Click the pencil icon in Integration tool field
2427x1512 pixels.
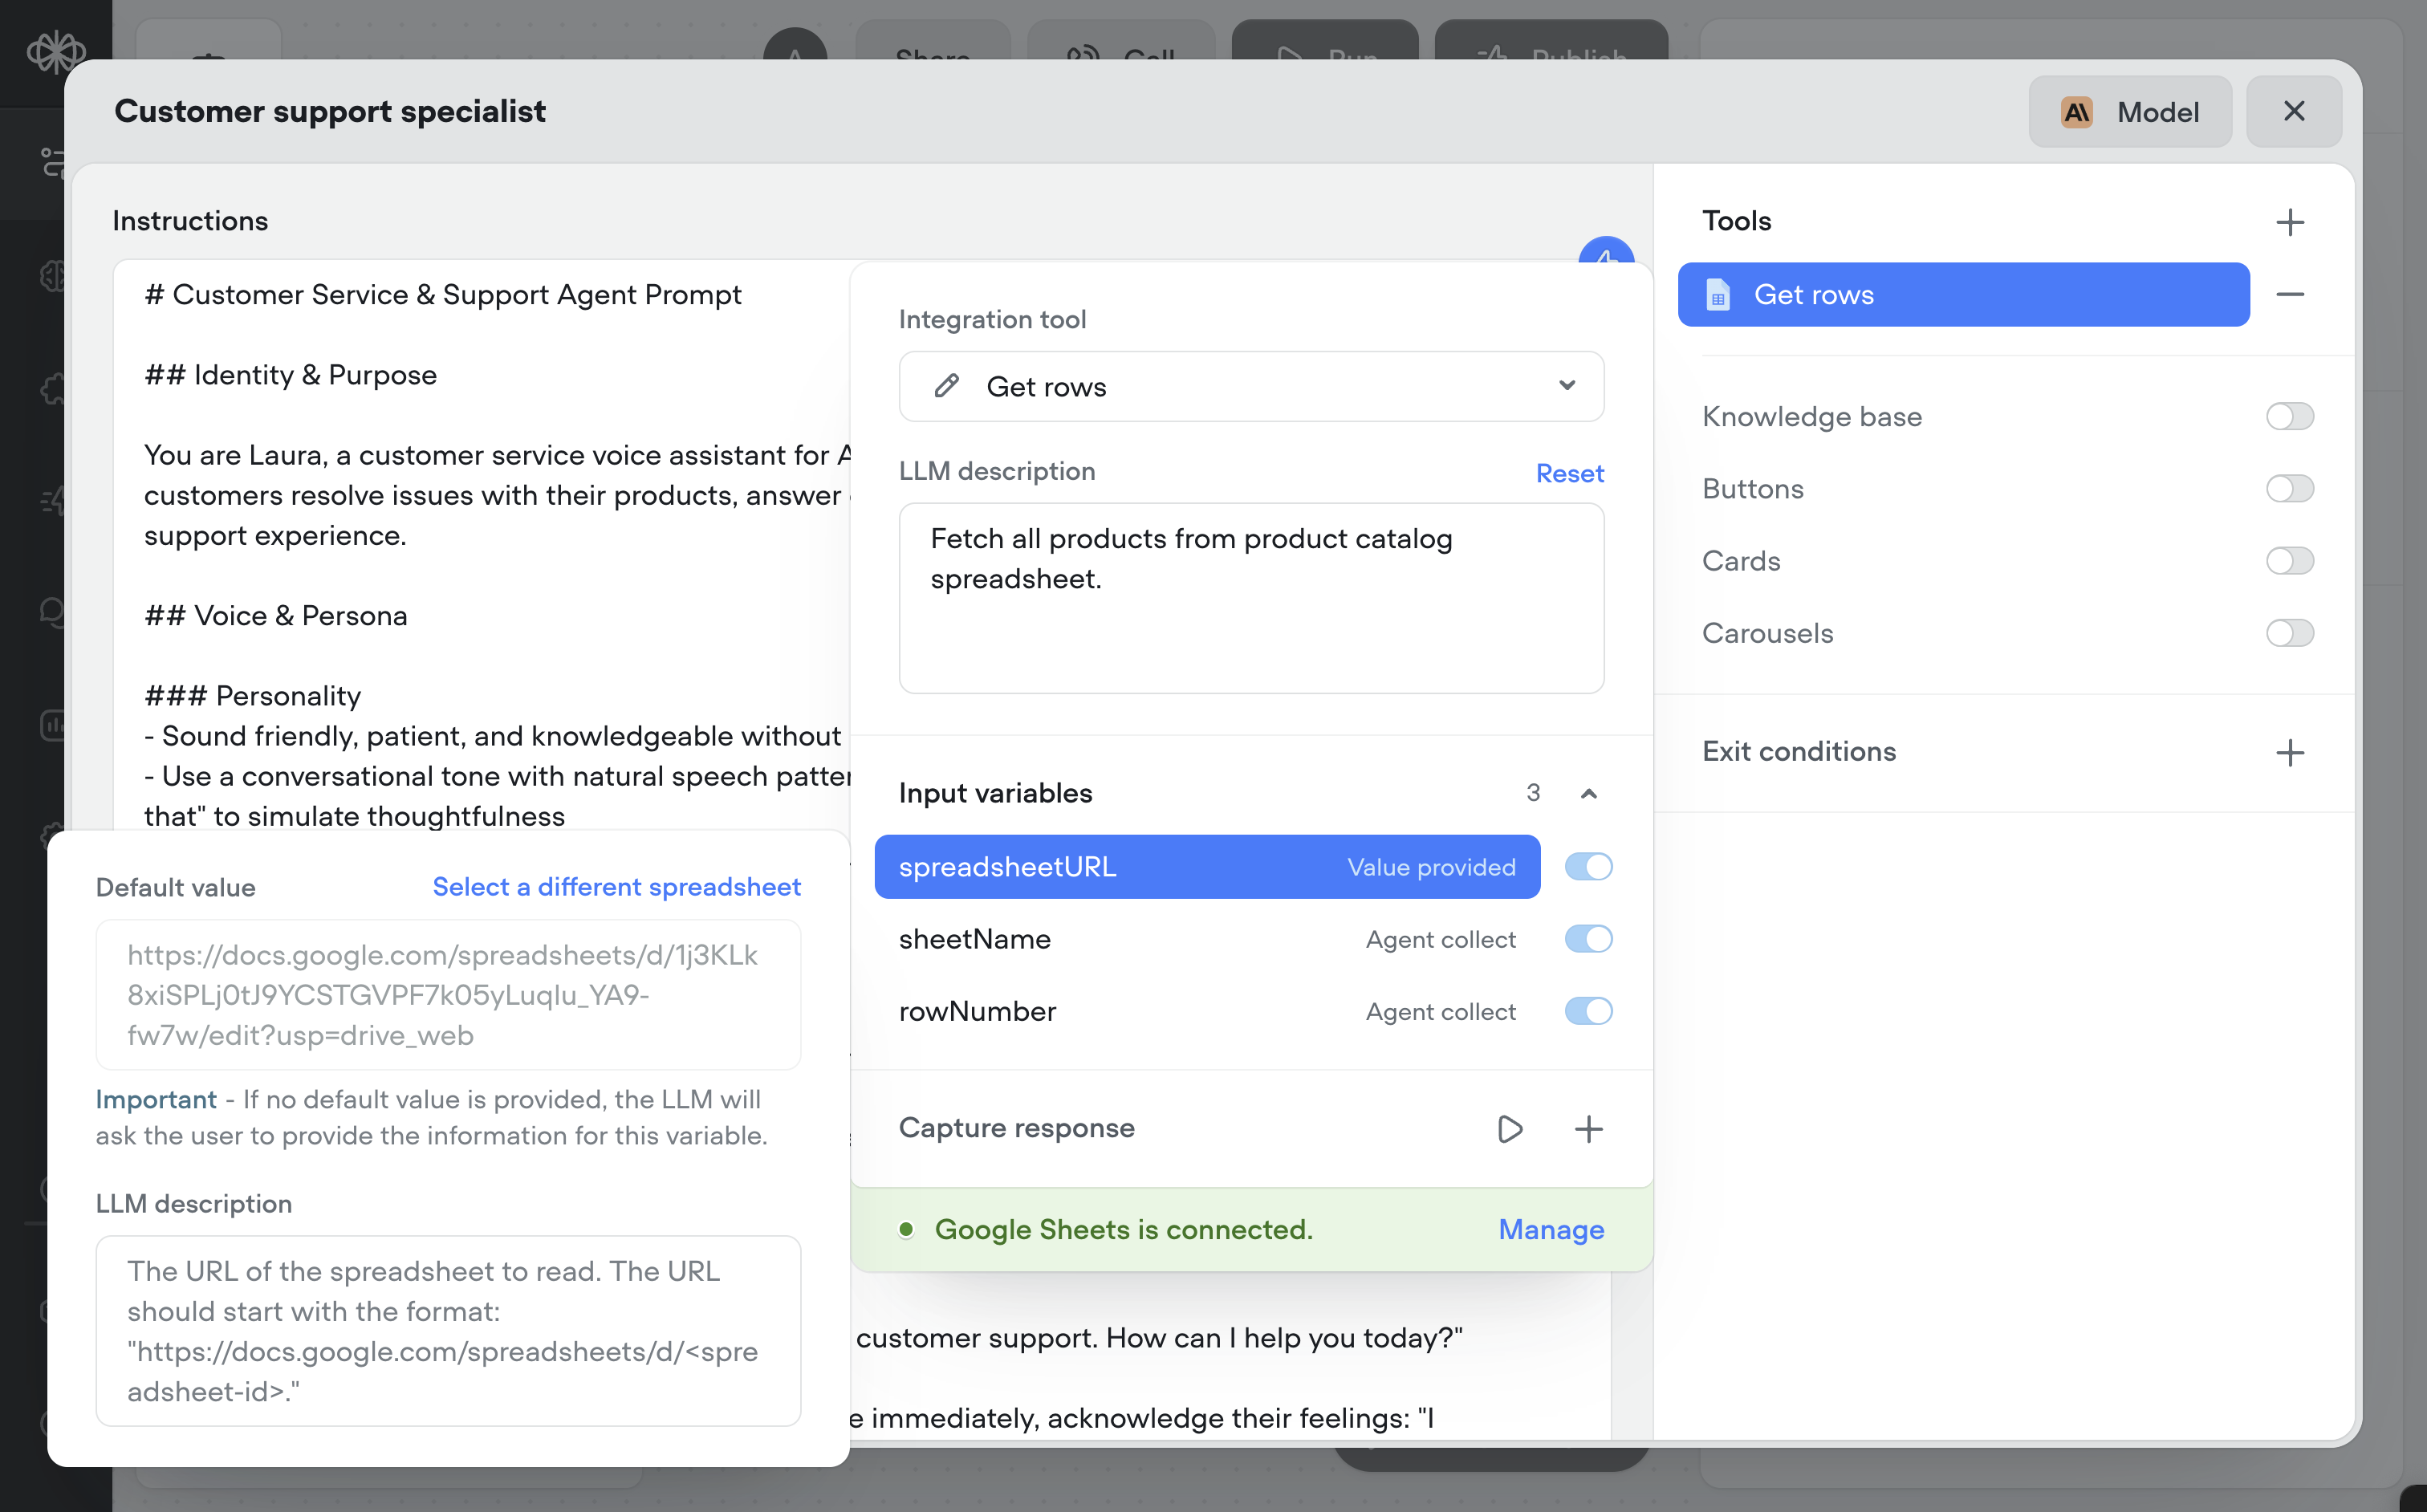(x=946, y=386)
